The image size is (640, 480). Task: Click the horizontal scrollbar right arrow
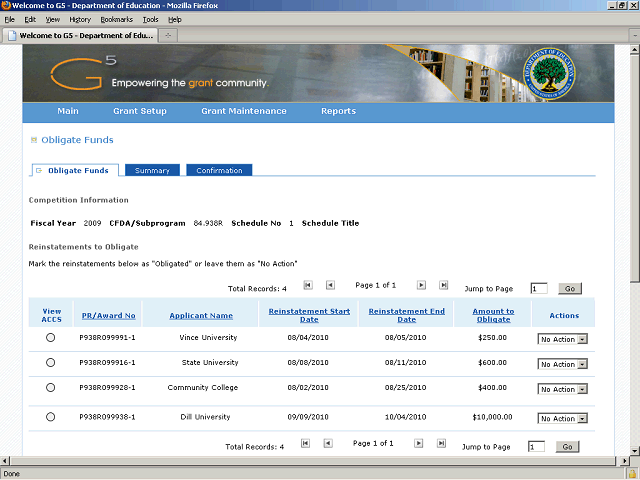(624, 461)
